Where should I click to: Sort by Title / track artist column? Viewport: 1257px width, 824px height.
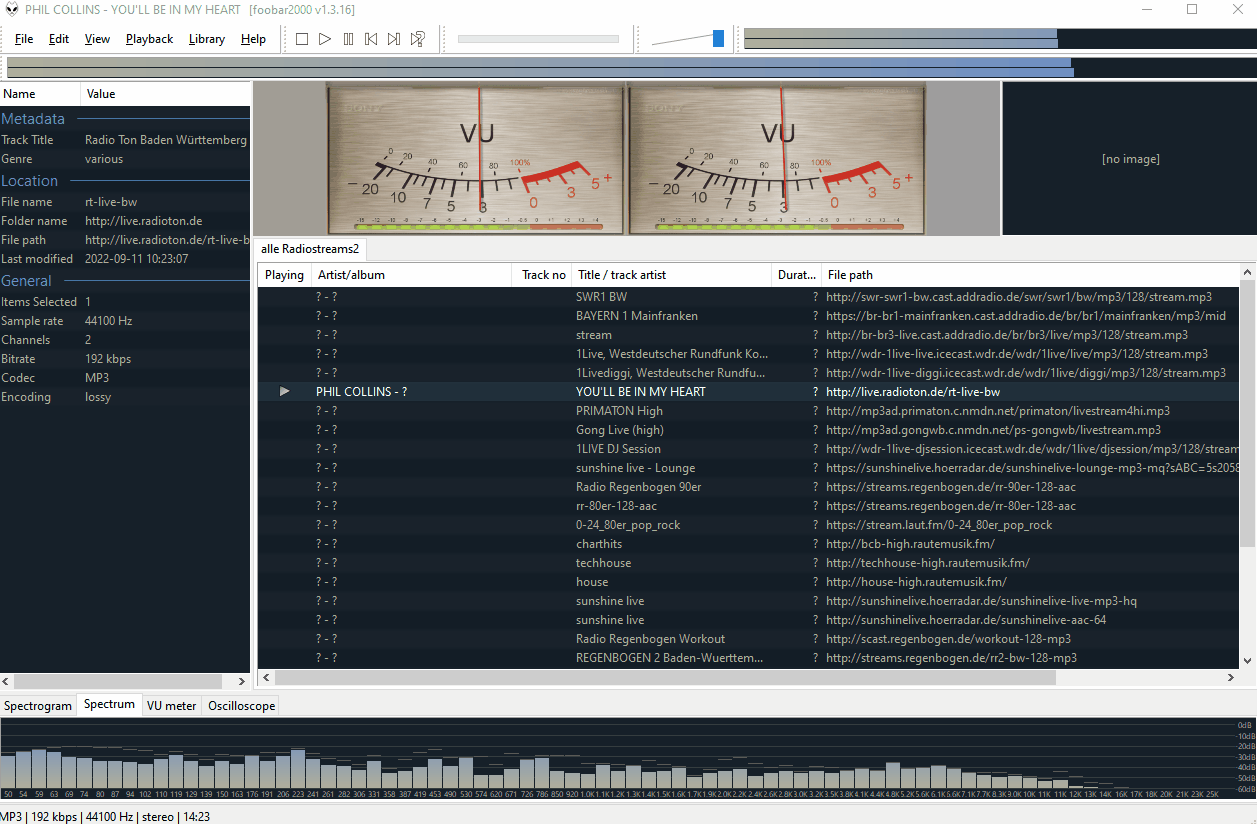click(x=671, y=274)
